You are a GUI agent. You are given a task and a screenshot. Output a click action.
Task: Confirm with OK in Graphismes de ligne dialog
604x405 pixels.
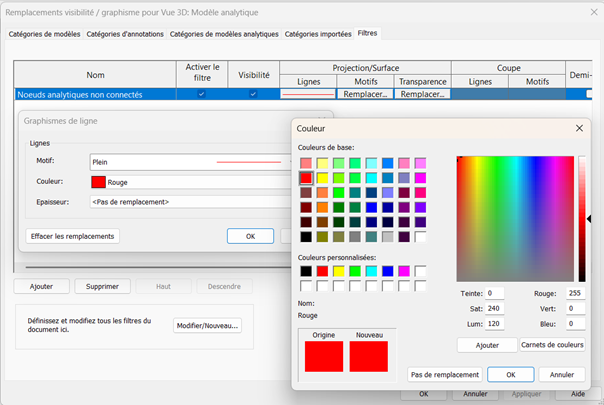point(250,236)
